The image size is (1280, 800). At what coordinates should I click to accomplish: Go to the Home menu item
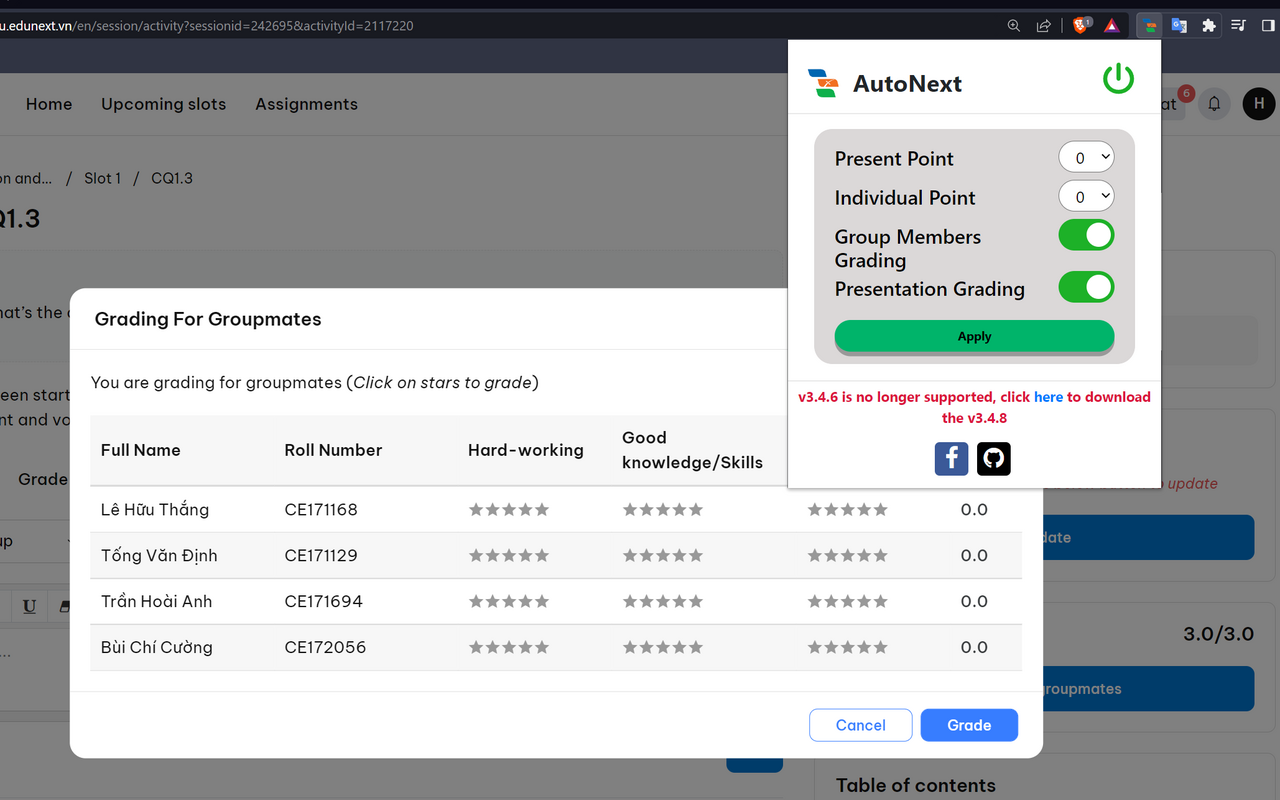[48, 104]
